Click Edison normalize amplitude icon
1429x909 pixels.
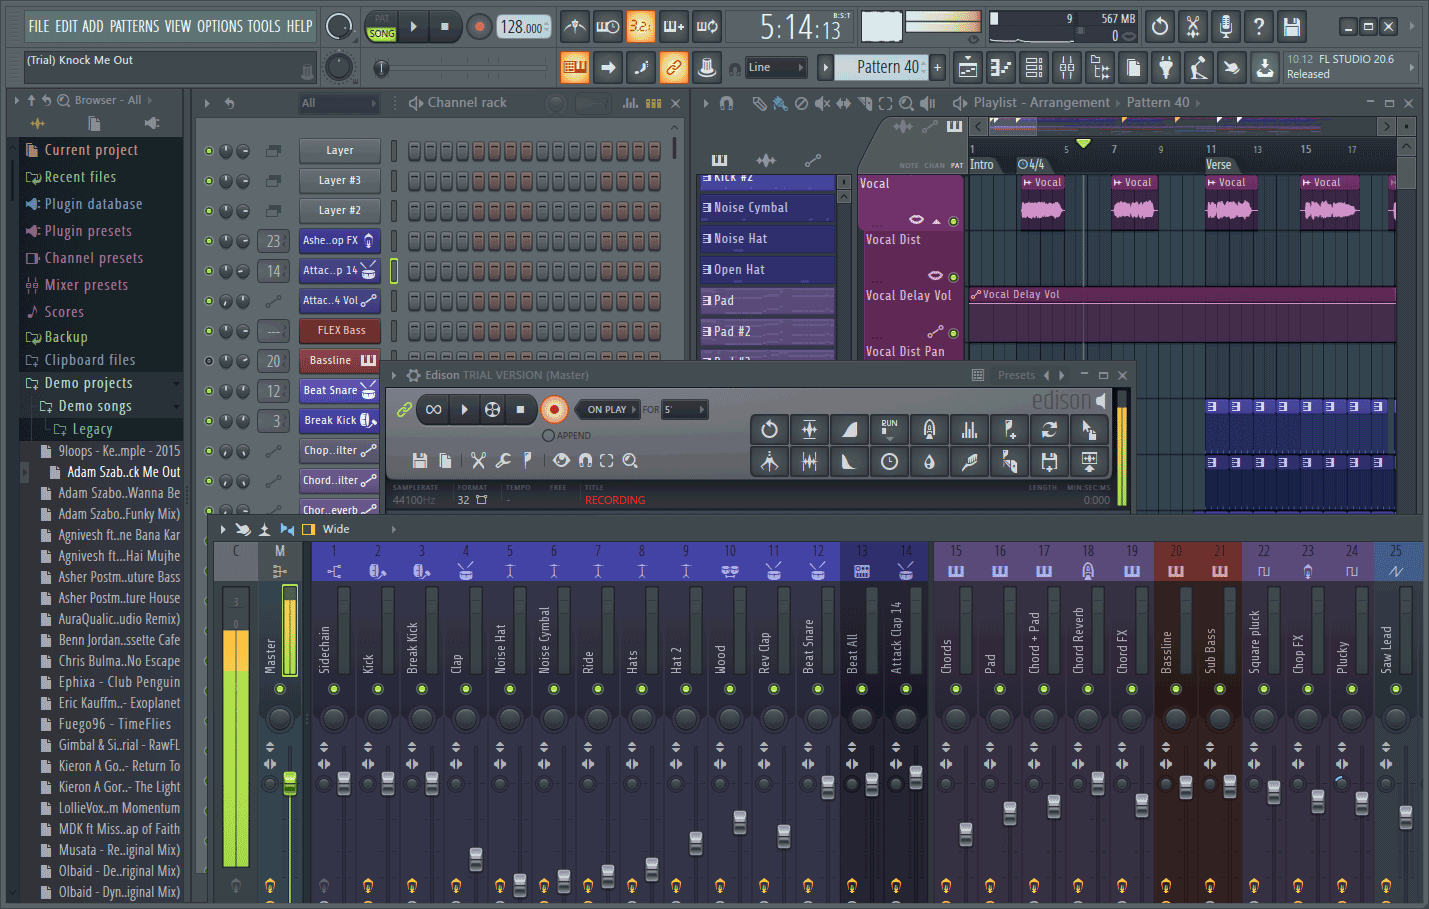click(x=809, y=429)
